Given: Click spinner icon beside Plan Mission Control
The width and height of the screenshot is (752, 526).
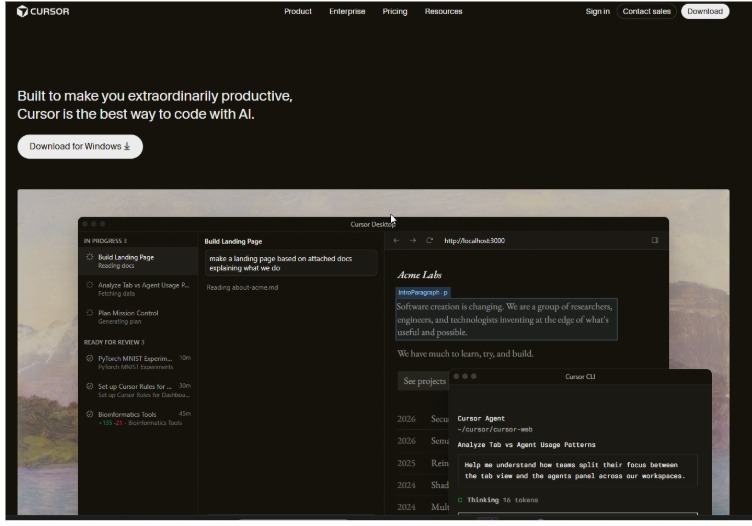Looking at the screenshot, I should (89, 313).
